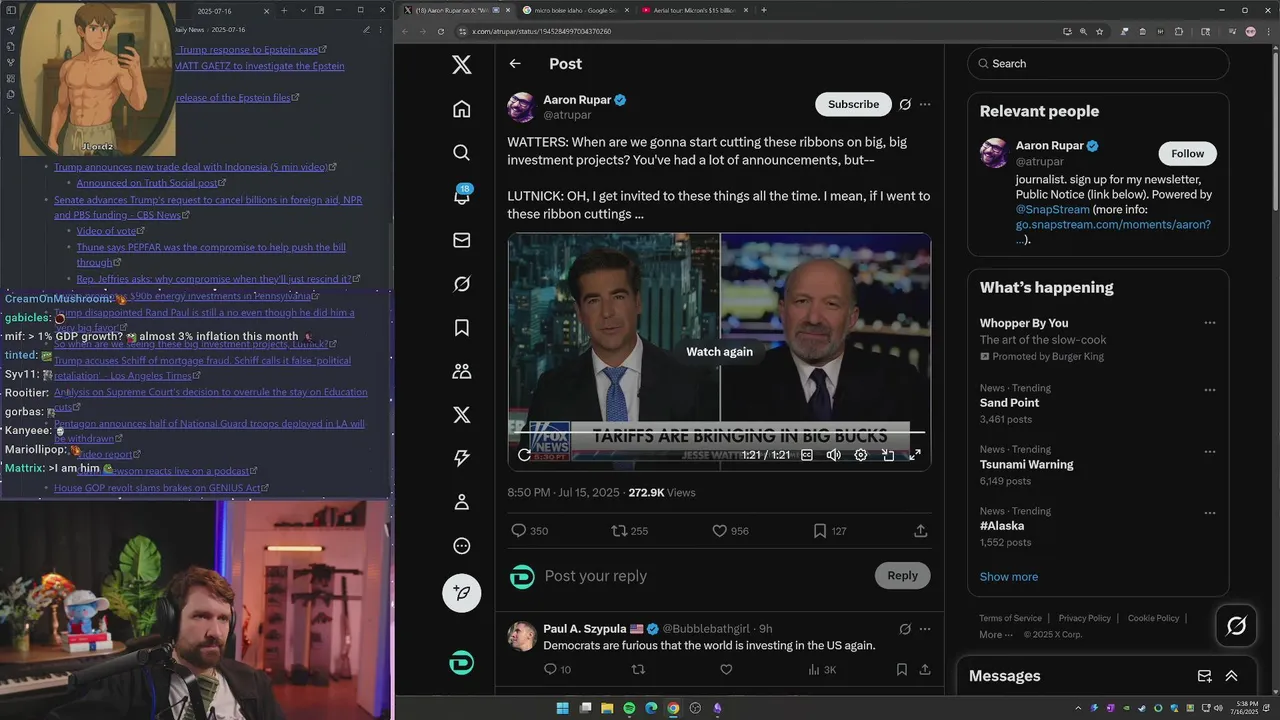This screenshot has width=1280, height=720.
Task: Bookmark Paul A. Szypula's reply
Action: click(x=901, y=670)
